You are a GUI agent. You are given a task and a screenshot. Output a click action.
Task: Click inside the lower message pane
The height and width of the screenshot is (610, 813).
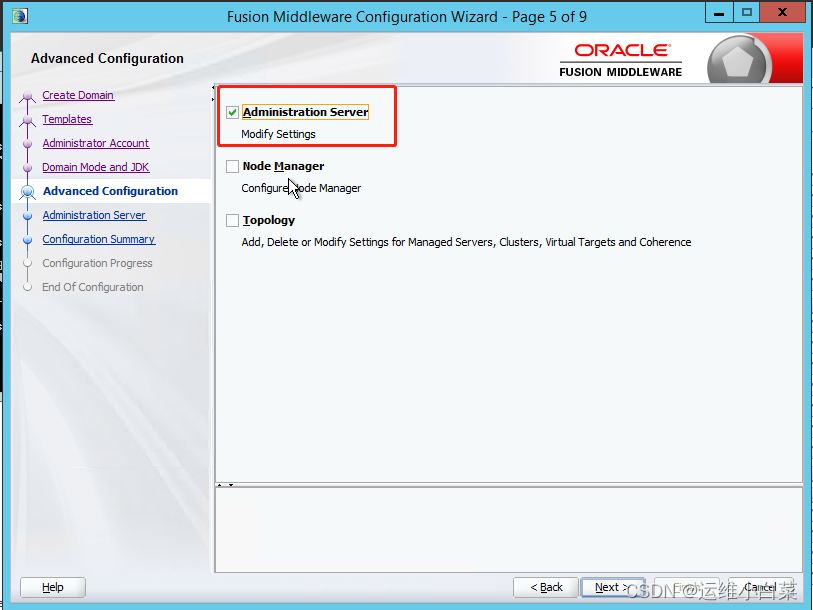(x=509, y=530)
